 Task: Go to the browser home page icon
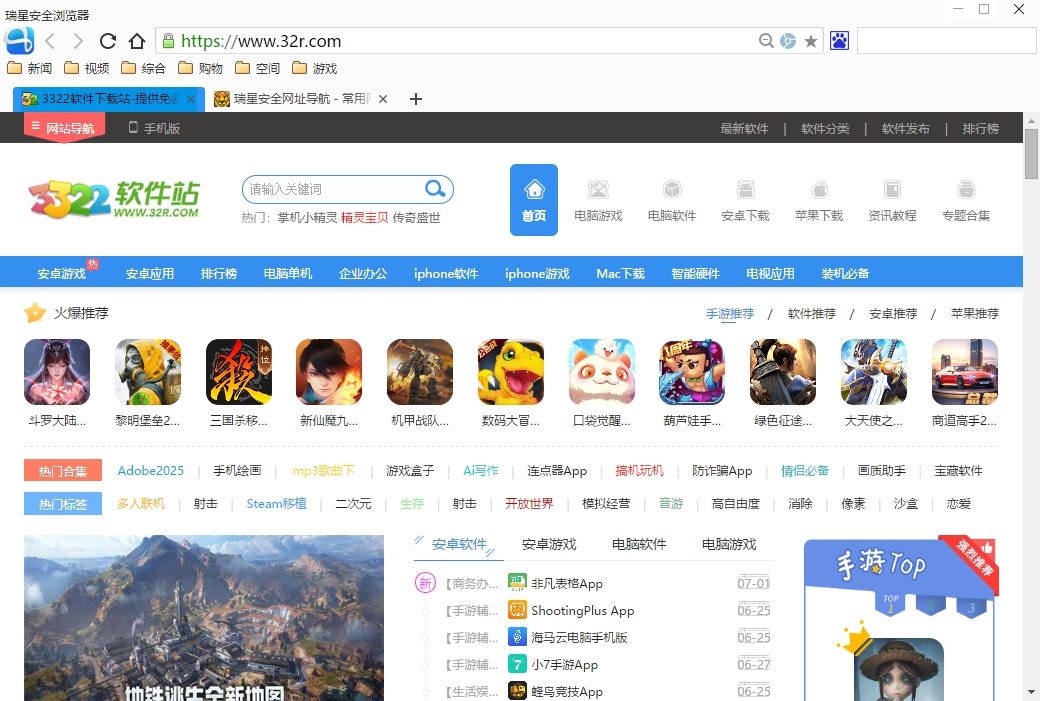137,41
